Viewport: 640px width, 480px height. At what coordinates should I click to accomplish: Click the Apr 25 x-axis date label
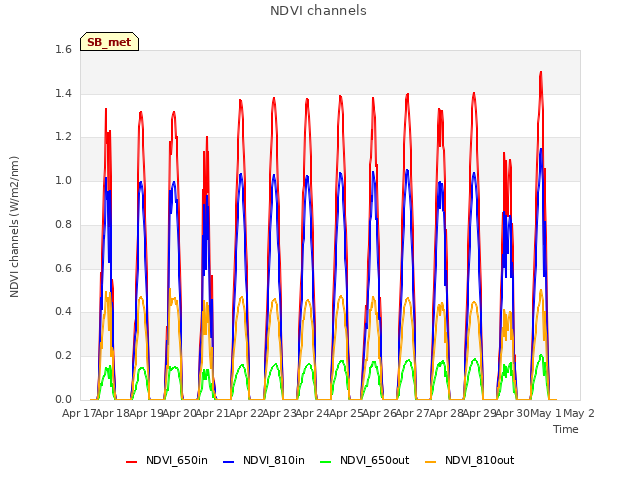coord(346,413)
